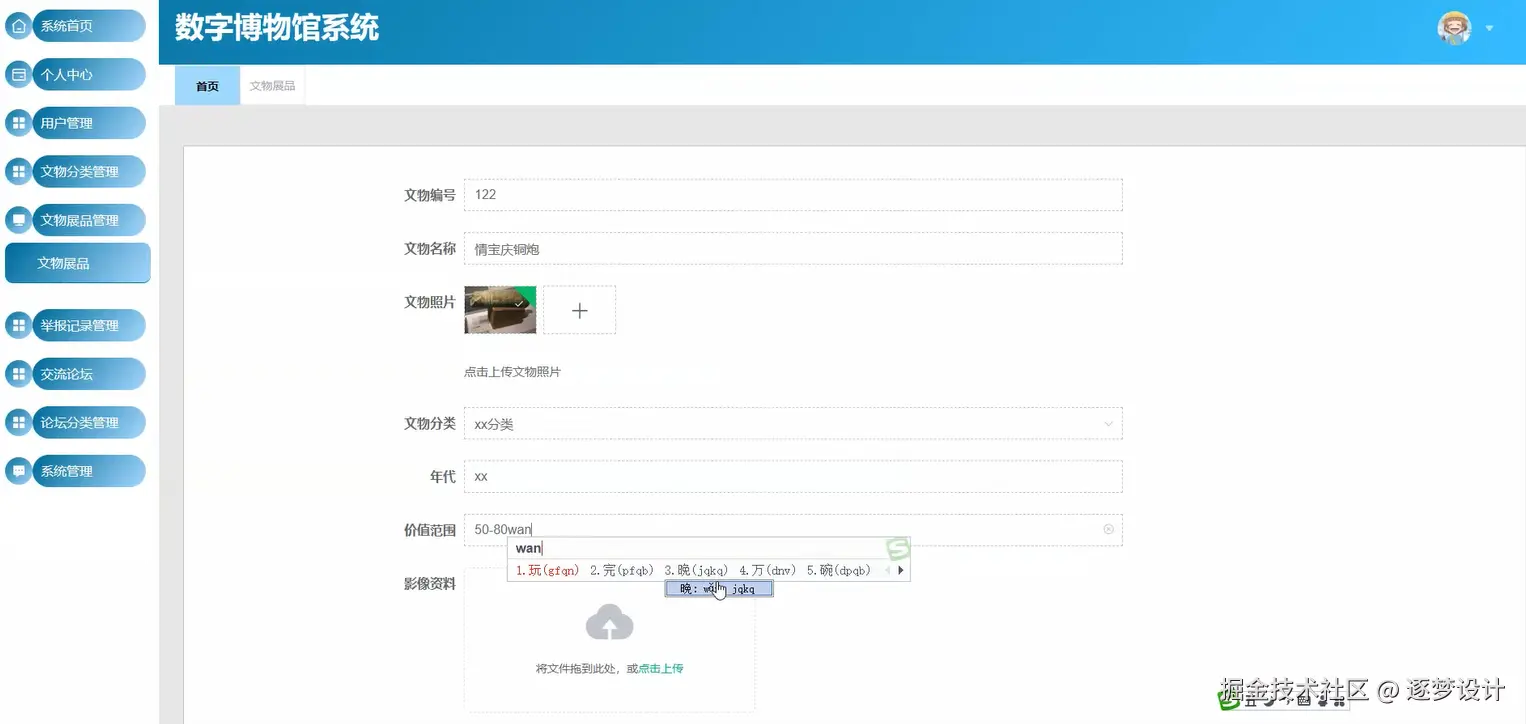The height and width of the screenshot is (724, 1526).
Task: Click the grid icon beside 用户管理
Action: point(18,123)
